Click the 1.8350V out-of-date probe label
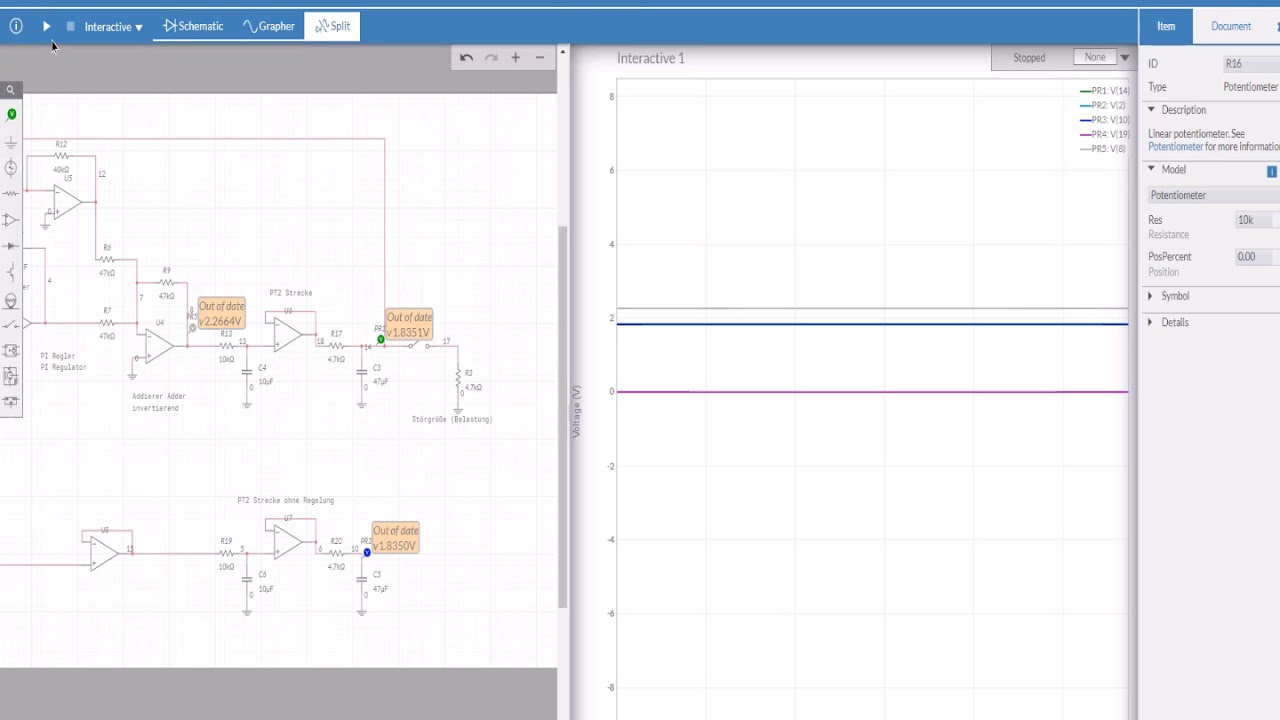This screenshot has width=1280, height=720. (396, 538)
